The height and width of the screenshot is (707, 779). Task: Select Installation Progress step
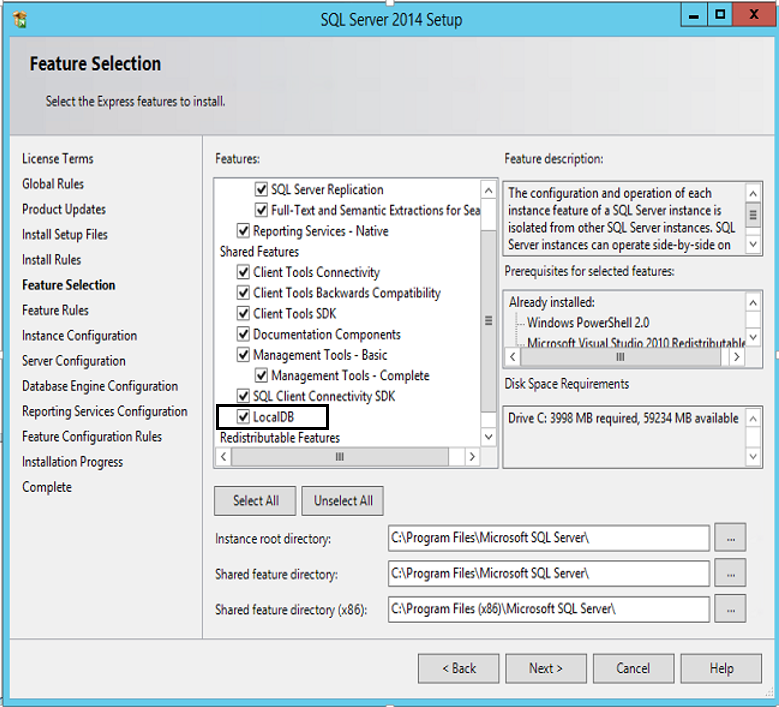pyautogui.click(x=73, y=462)
